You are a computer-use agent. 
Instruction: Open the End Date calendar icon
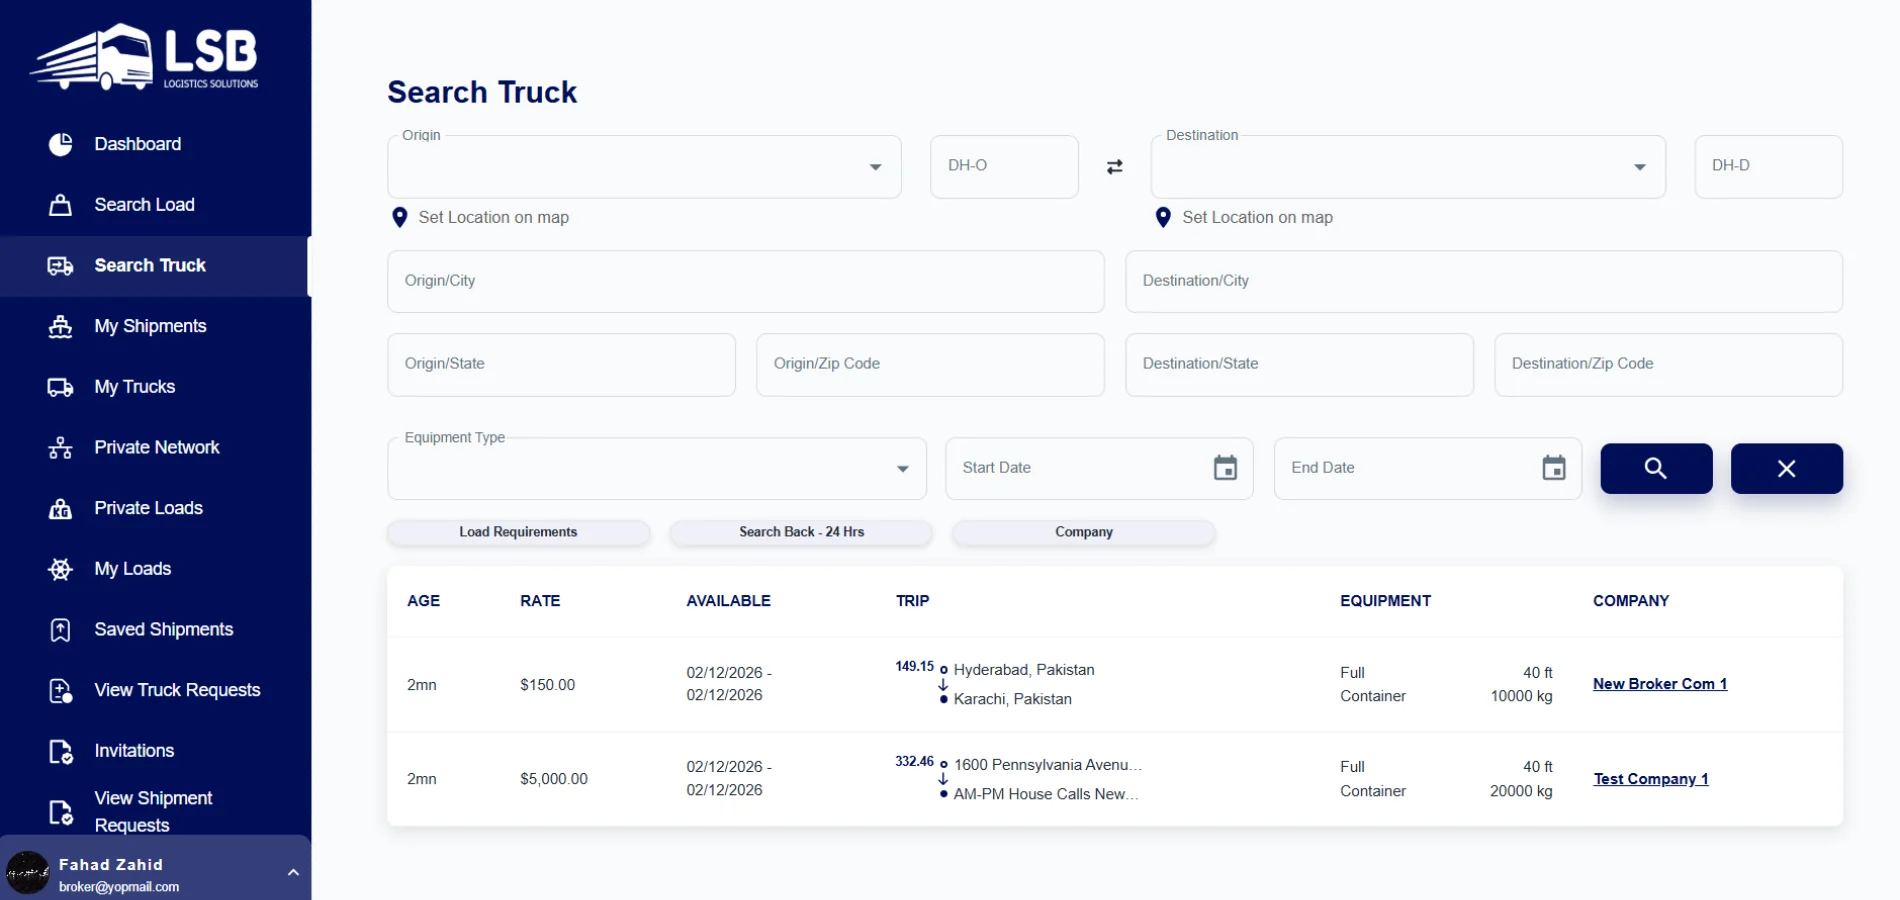1553,468
